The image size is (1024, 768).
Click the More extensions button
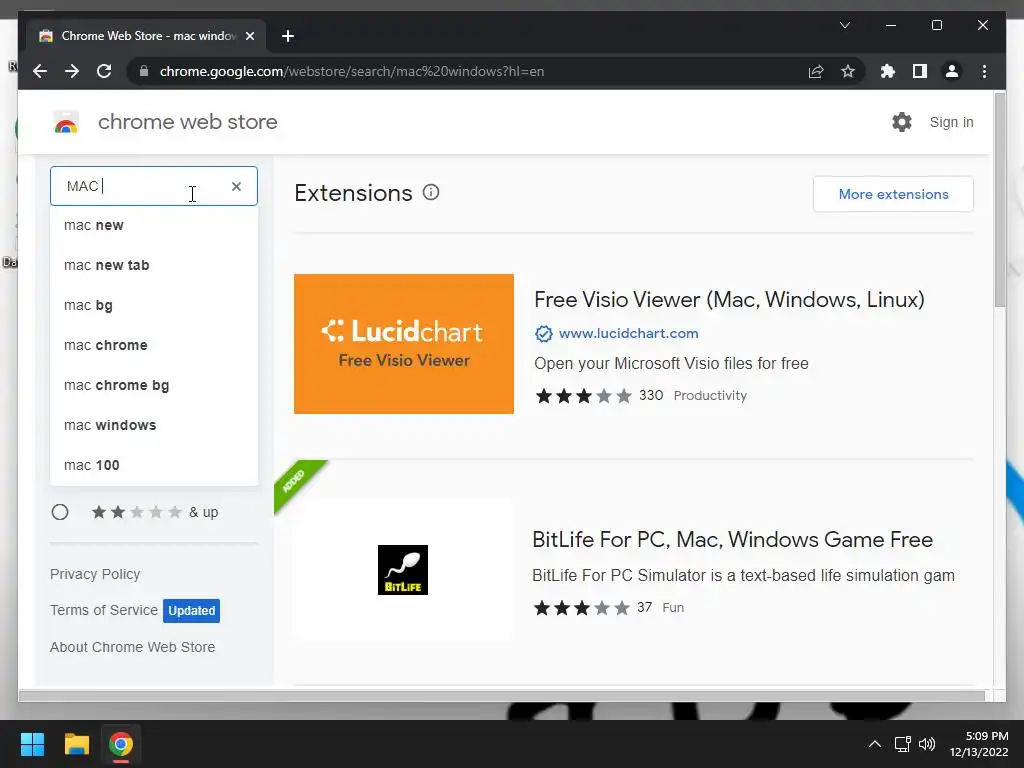pyautogui.click(x=893, y=194)
